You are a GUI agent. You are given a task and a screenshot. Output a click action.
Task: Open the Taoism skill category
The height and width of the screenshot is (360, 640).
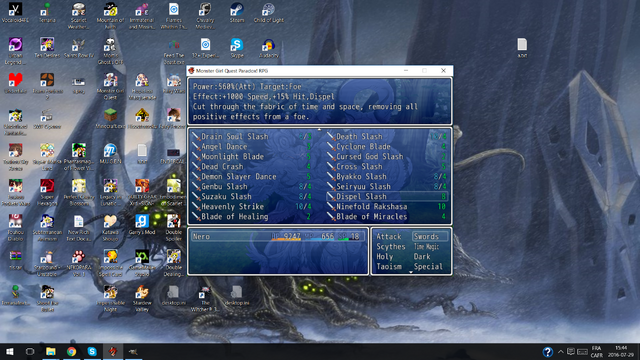pos(389,267)
